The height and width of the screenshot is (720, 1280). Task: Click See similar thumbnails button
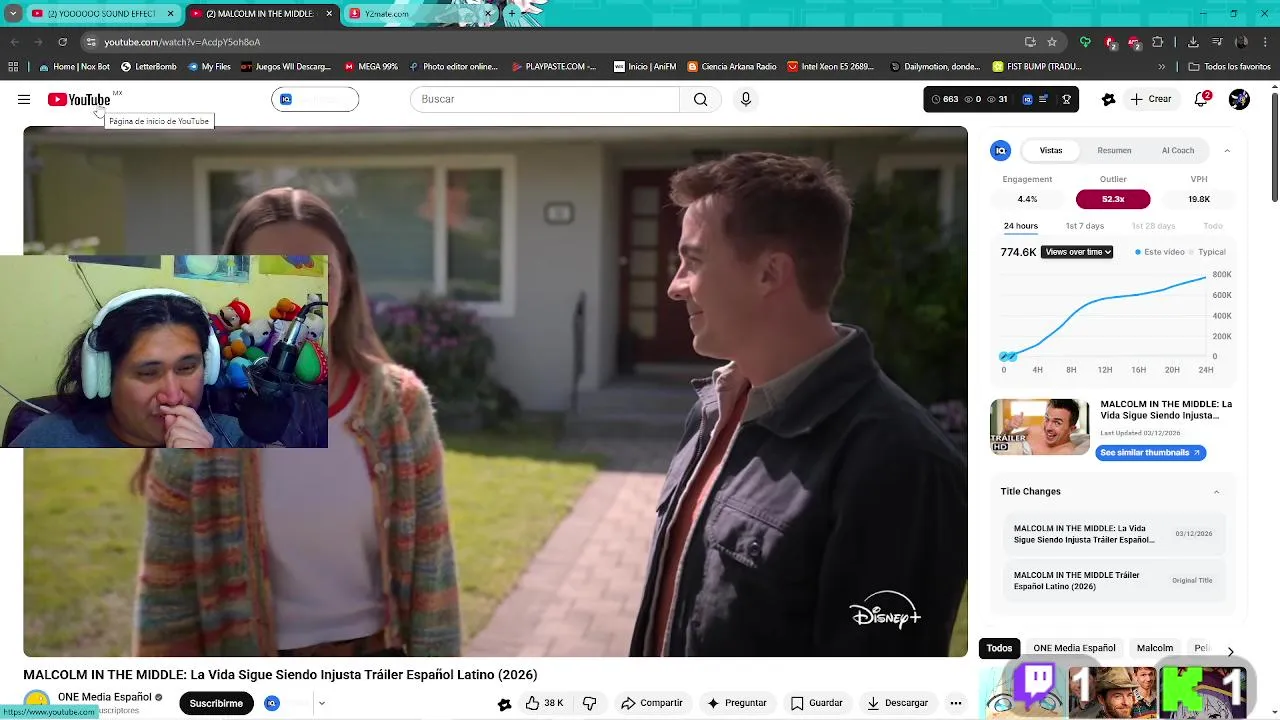point(1150,453)
